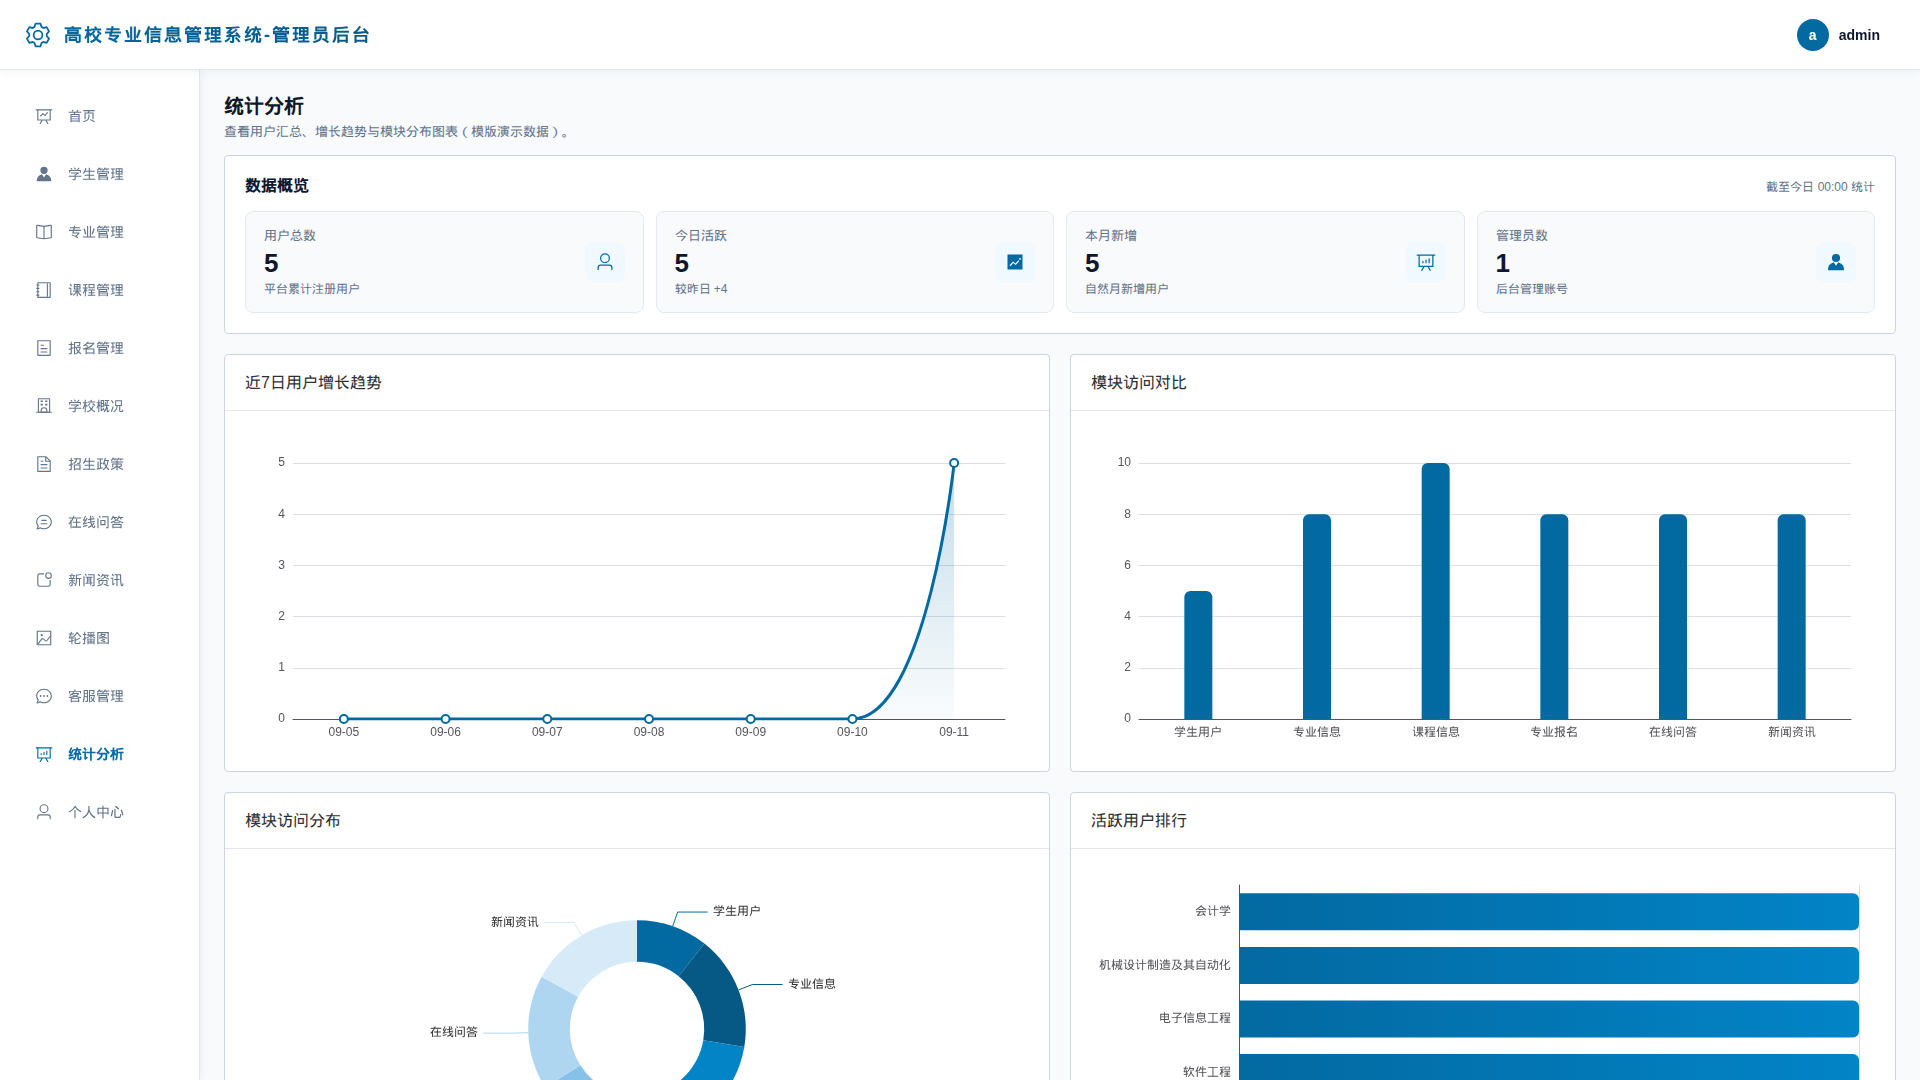Click the 统计分析 chart icon in sidebar

coord(44,754)
